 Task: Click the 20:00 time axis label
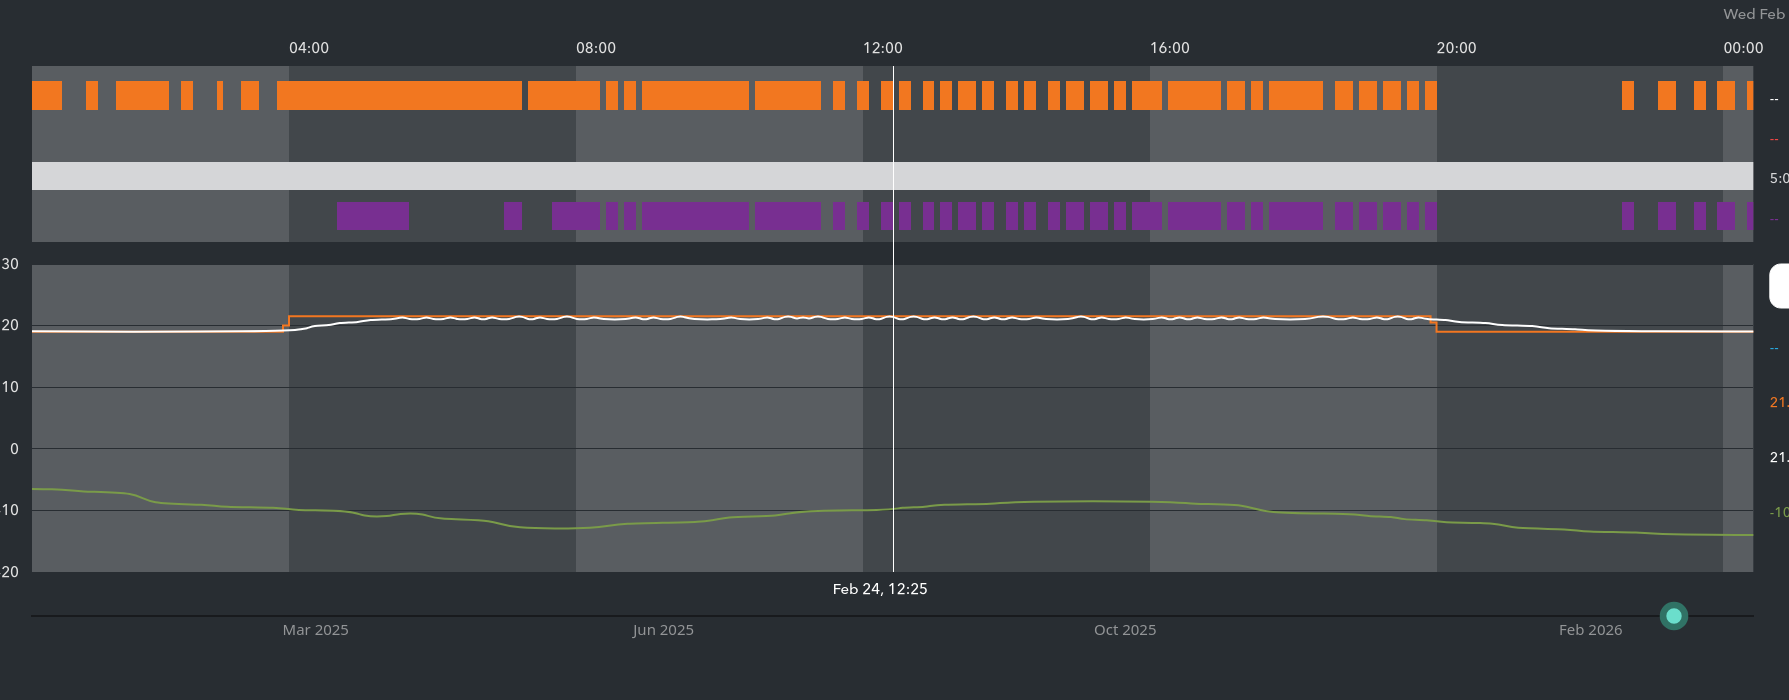pos(1456,48)
